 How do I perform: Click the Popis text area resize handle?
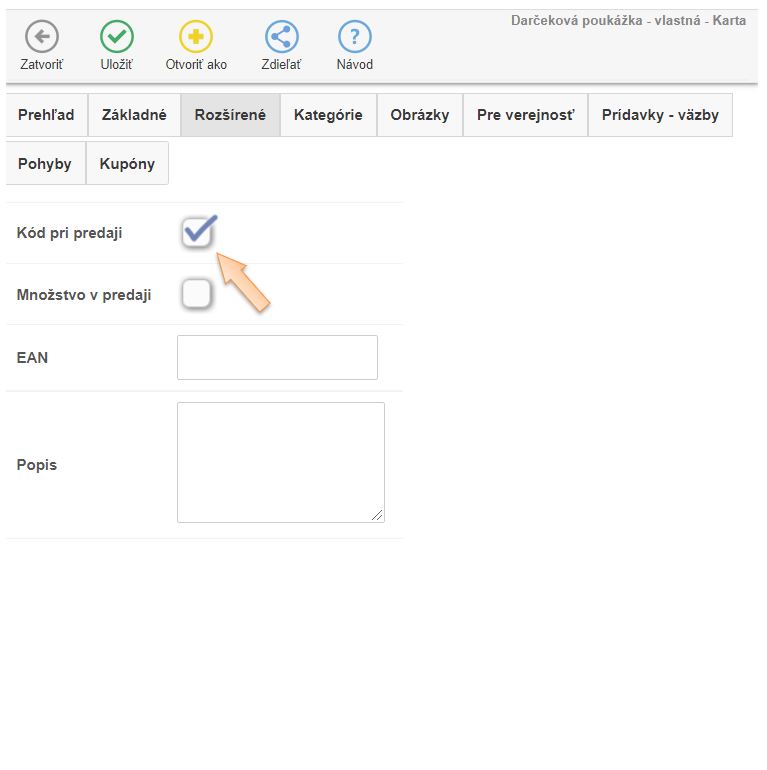tap(377, 515)
